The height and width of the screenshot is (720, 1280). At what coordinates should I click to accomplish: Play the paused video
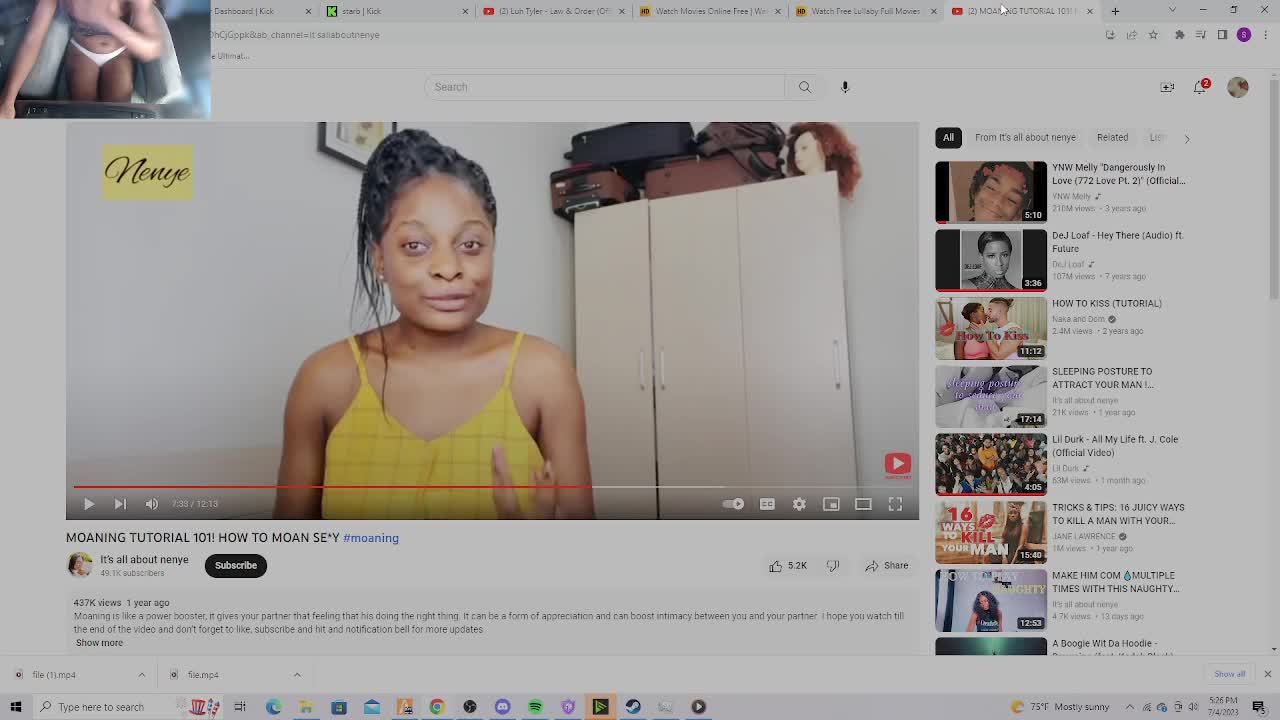point(88,504)
